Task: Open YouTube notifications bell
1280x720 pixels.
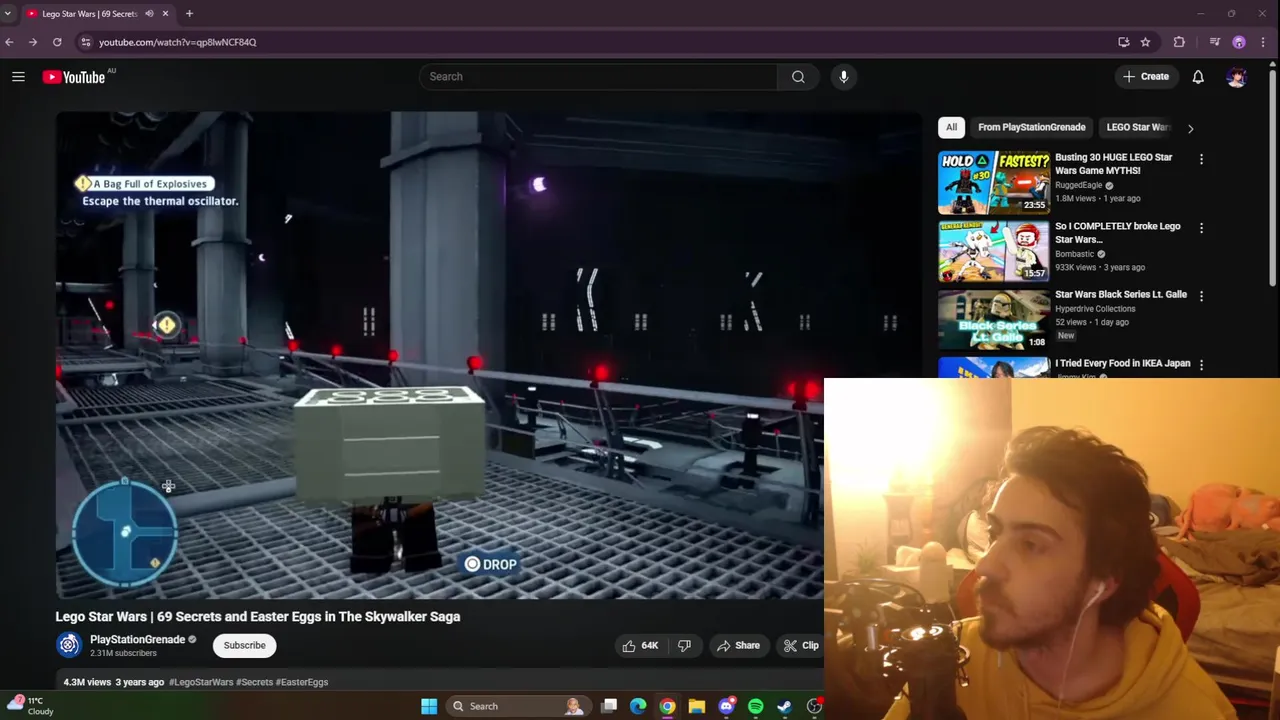Action: tap(1198, 77)
